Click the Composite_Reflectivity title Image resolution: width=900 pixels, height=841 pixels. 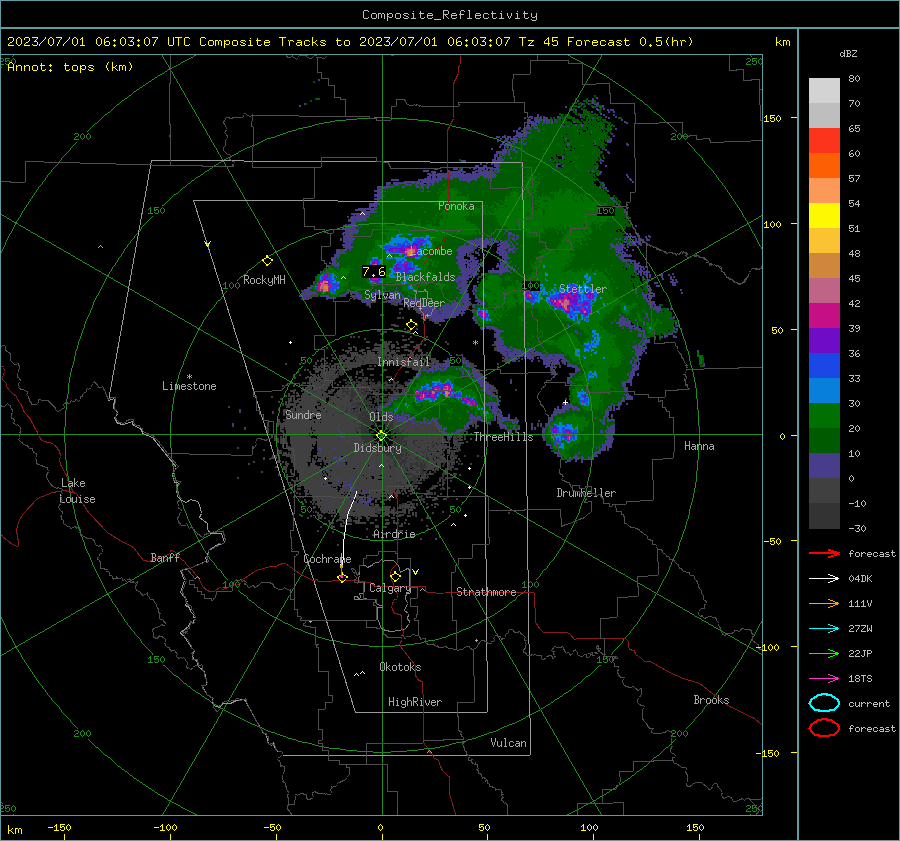[x=450, y=15]
